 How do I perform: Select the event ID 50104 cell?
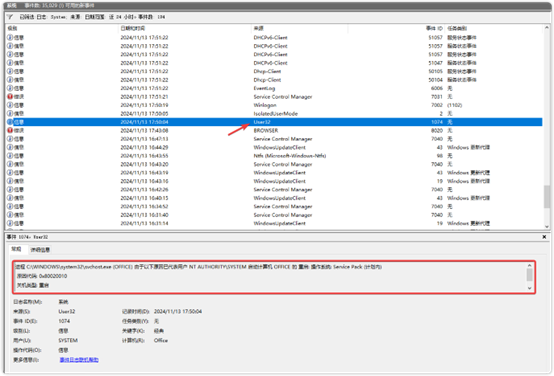(435, 80)
